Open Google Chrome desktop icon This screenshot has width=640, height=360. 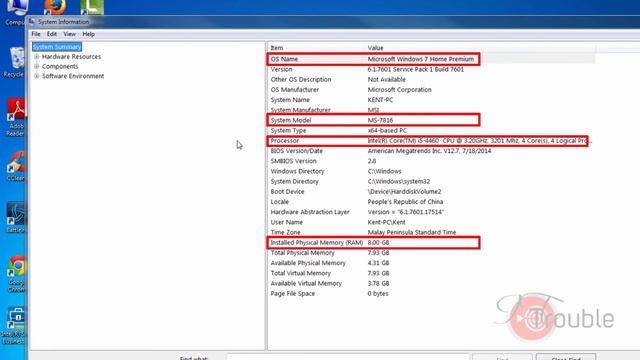tap(16, 274)
